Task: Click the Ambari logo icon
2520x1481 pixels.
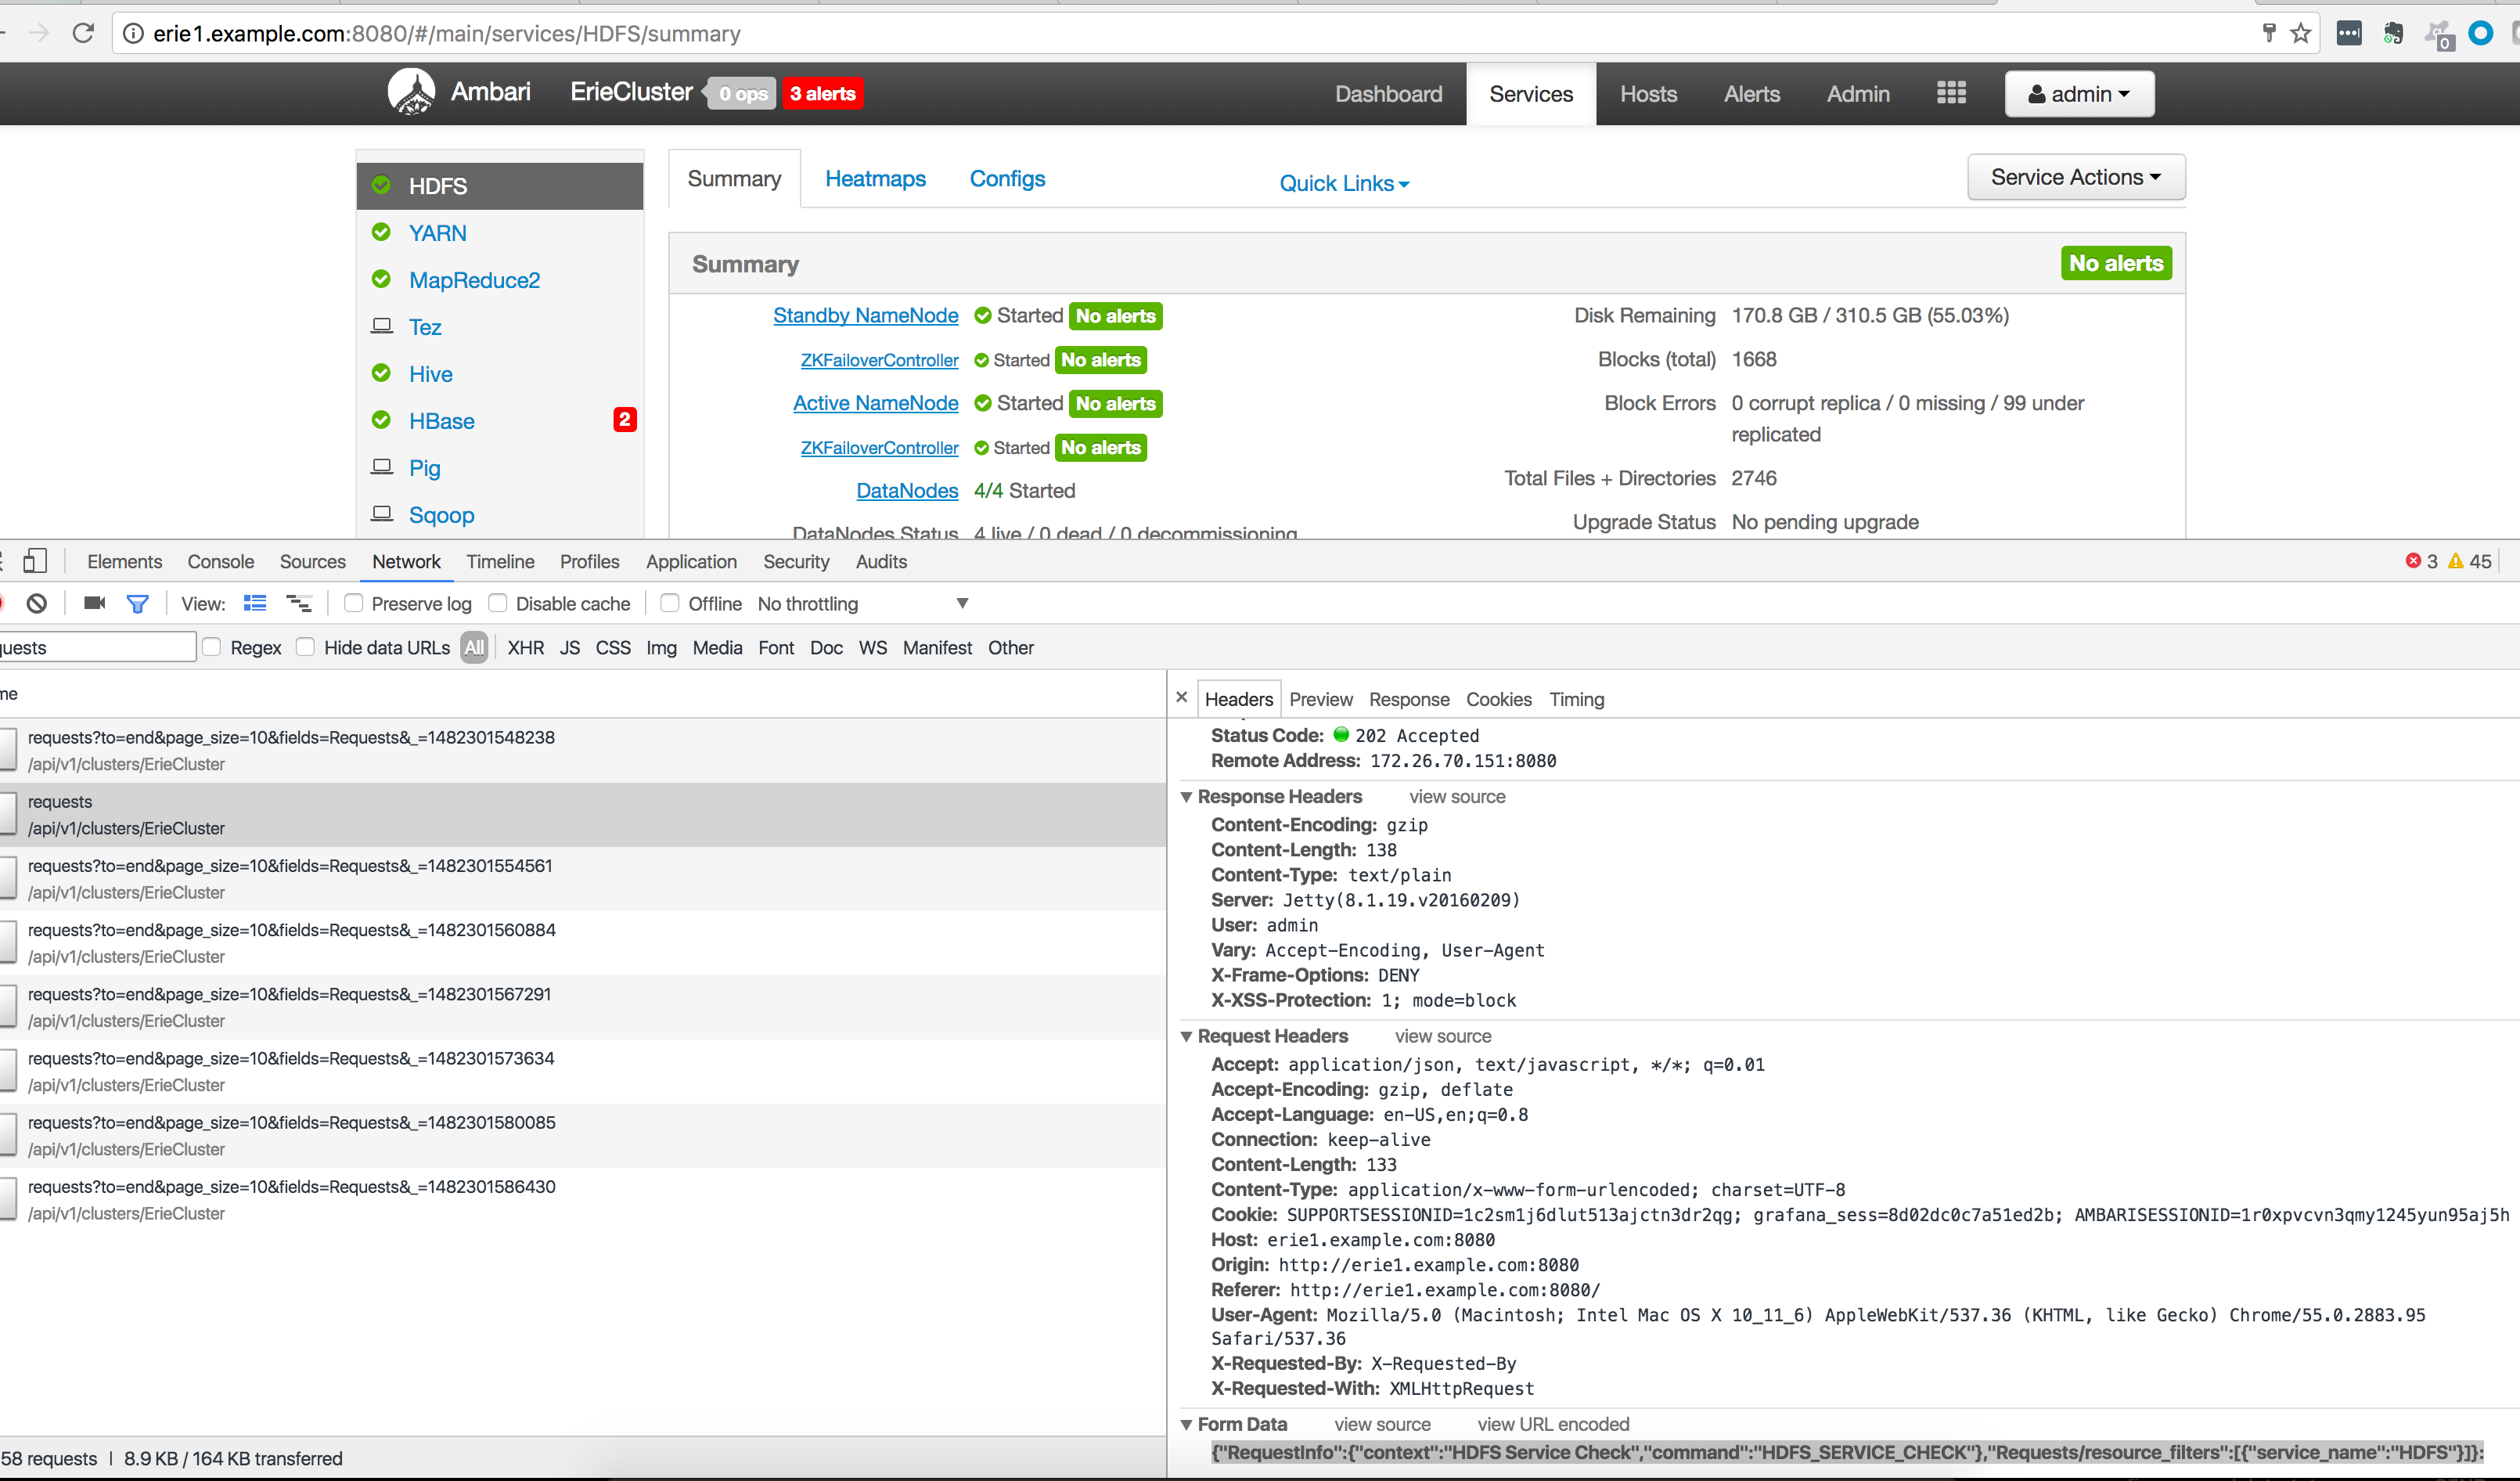Action: pos(411,91)
